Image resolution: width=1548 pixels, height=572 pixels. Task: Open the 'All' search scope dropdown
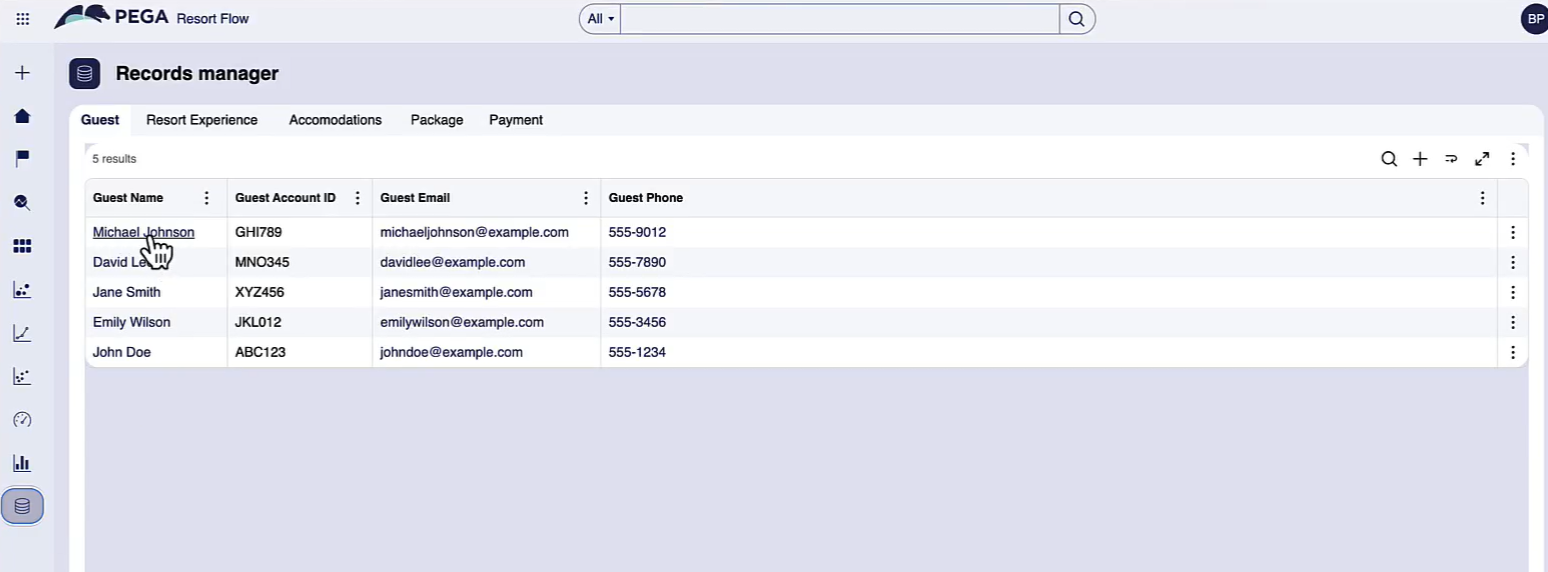click(600, 19)
